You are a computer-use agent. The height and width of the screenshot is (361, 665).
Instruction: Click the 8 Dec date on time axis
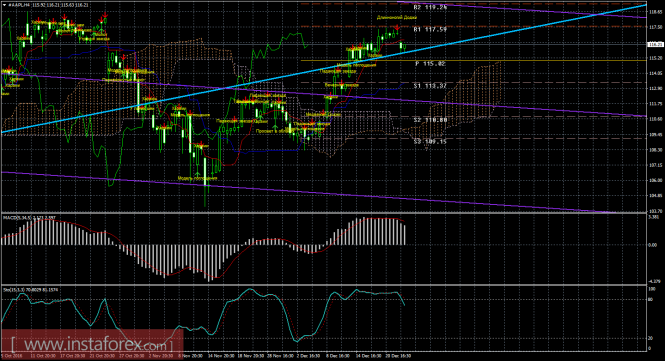(338, 356)
